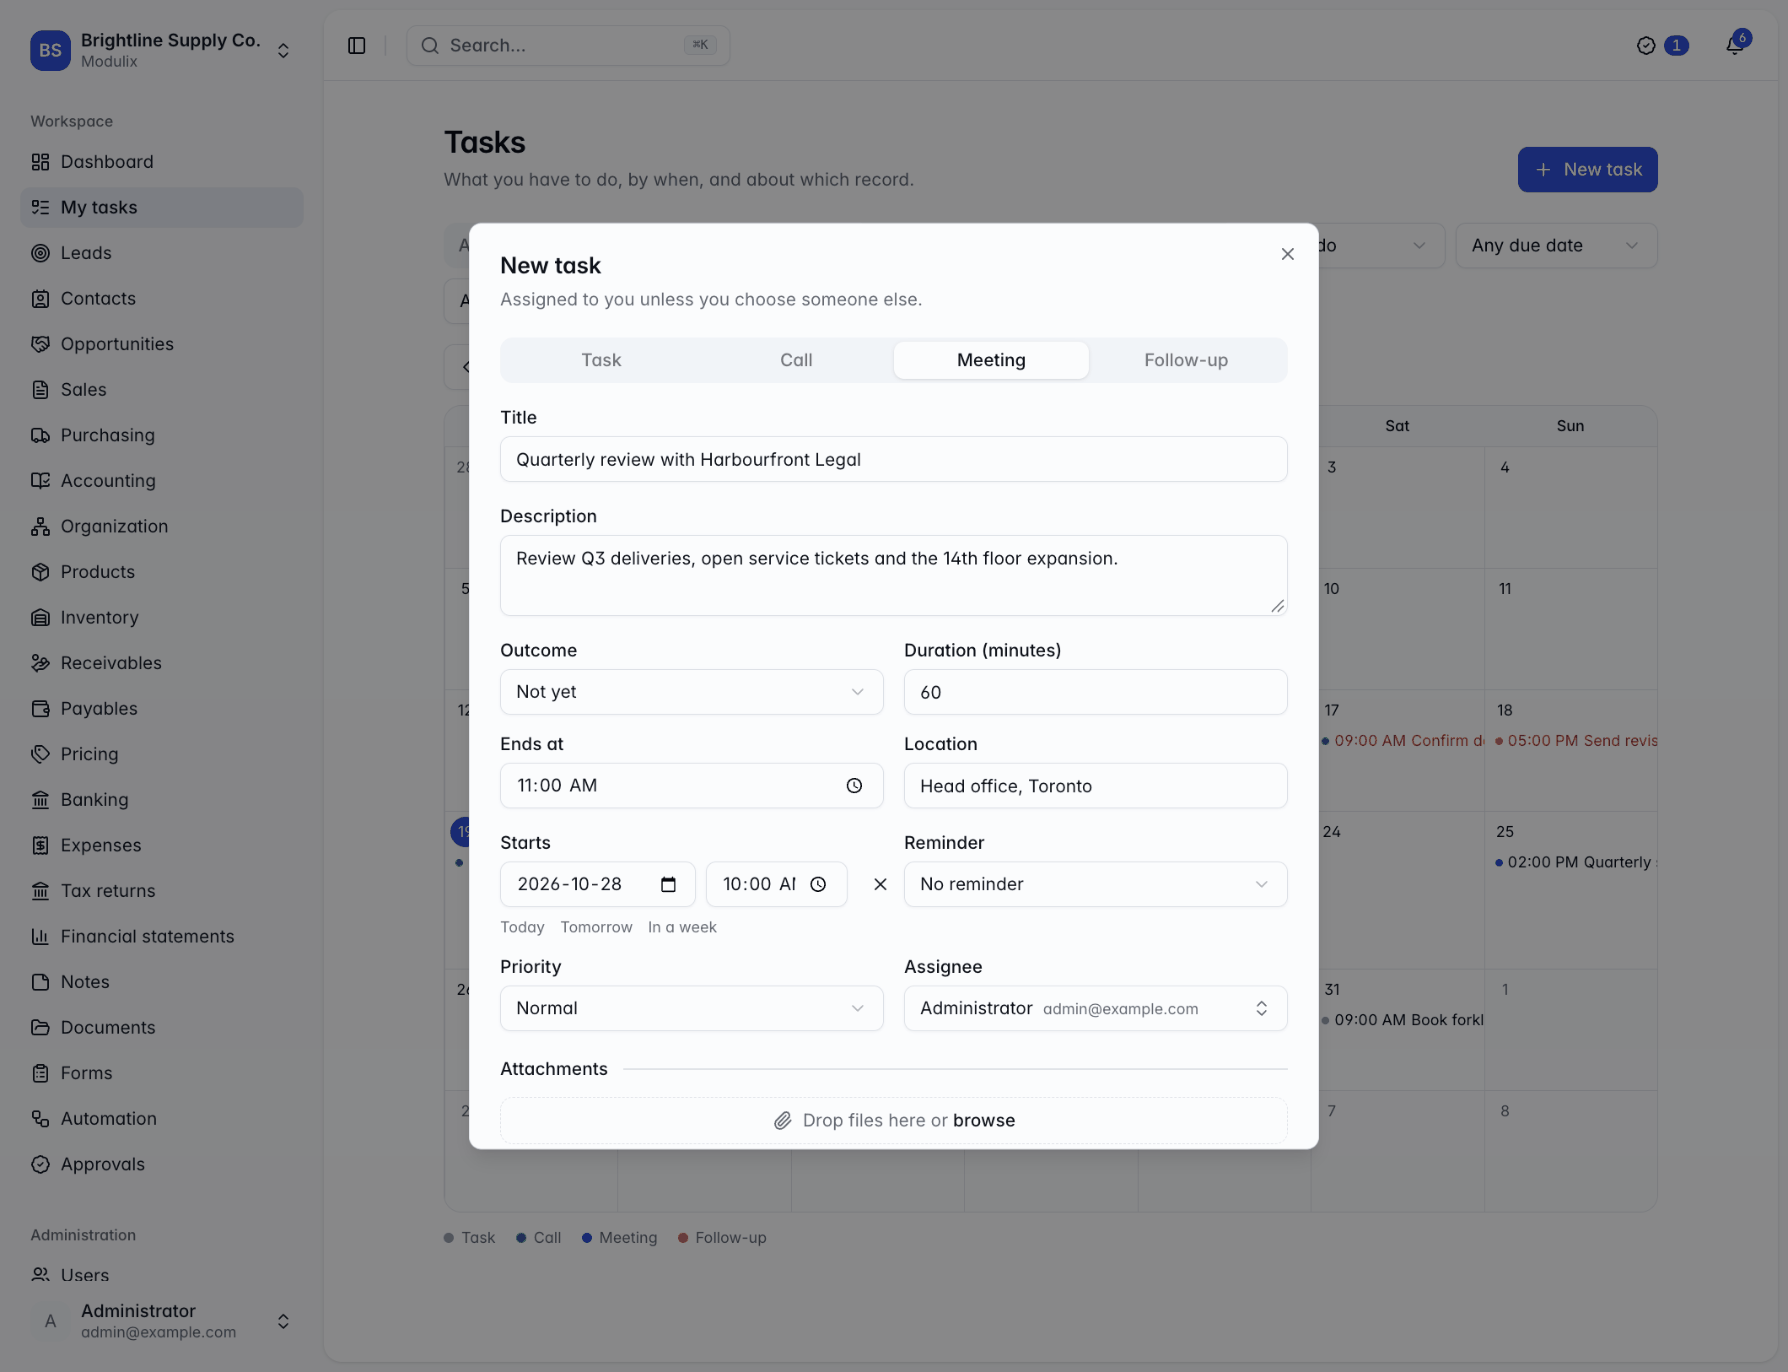Viewport: 1788px width, 1372px height.
Task: Click browse to attach files
Action: pyautogui.click(x=984, y=1120)
